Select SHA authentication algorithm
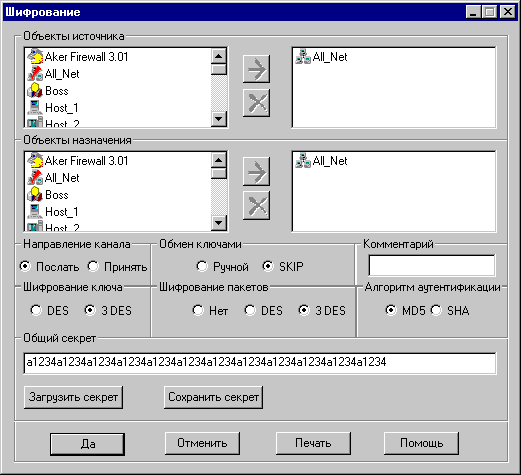 (x=450, y=311)
